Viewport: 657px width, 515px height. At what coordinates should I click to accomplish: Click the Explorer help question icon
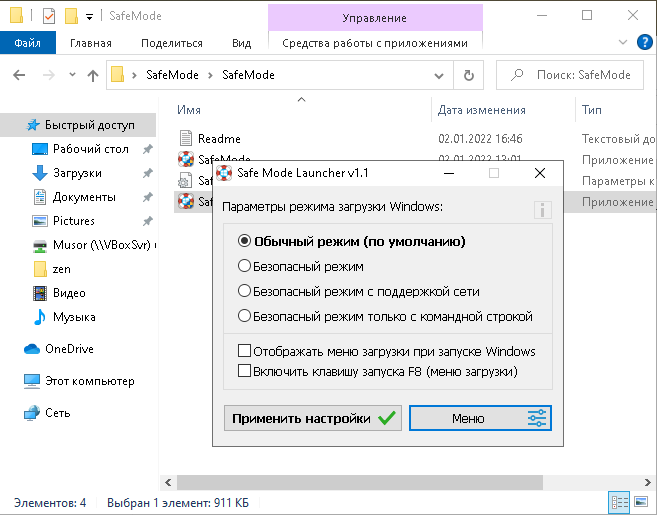pyautogui.click(x=644, y=42)
